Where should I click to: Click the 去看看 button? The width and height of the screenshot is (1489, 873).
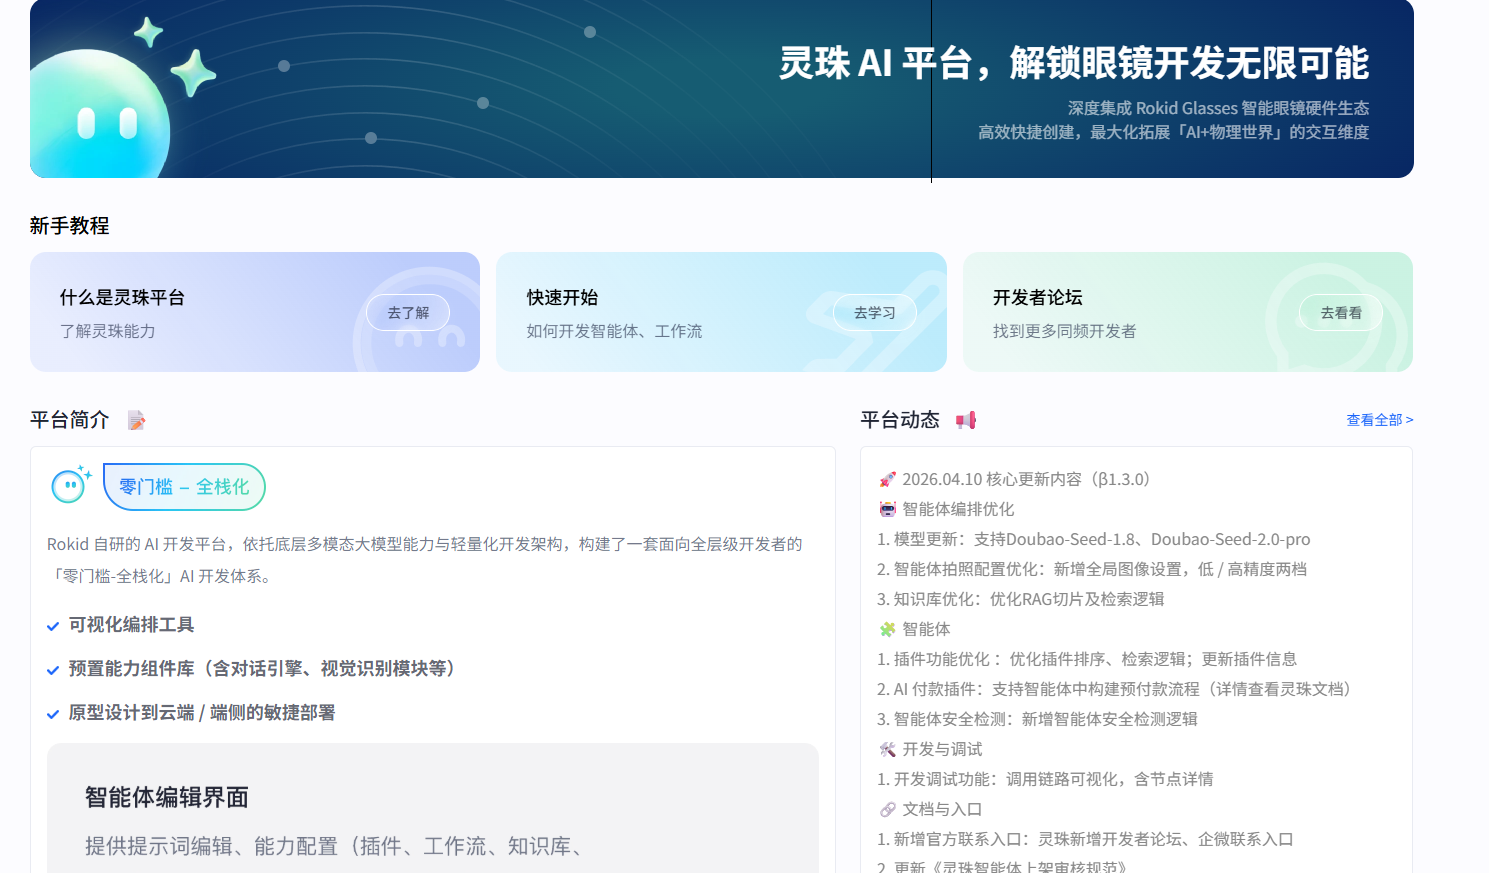1340,312
